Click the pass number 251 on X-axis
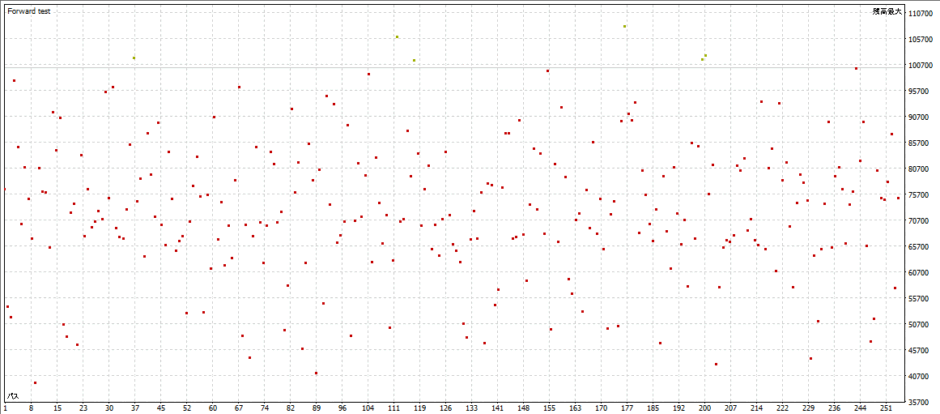Screen dimensions: 940x414 [x=885, y=408]
